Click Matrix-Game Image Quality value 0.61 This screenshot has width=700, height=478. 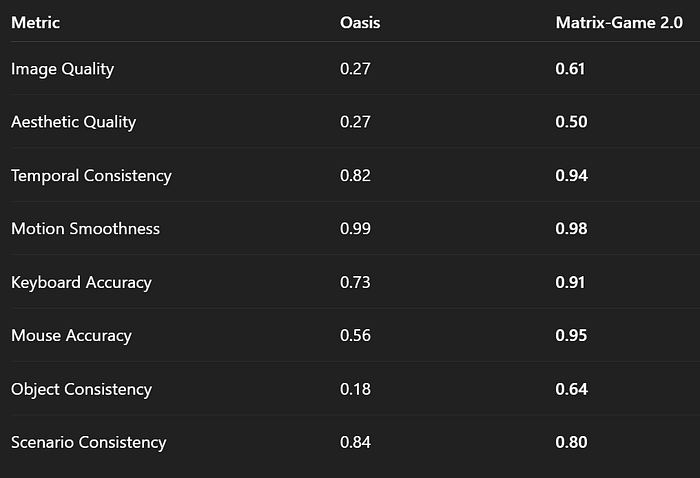[570, 69]
